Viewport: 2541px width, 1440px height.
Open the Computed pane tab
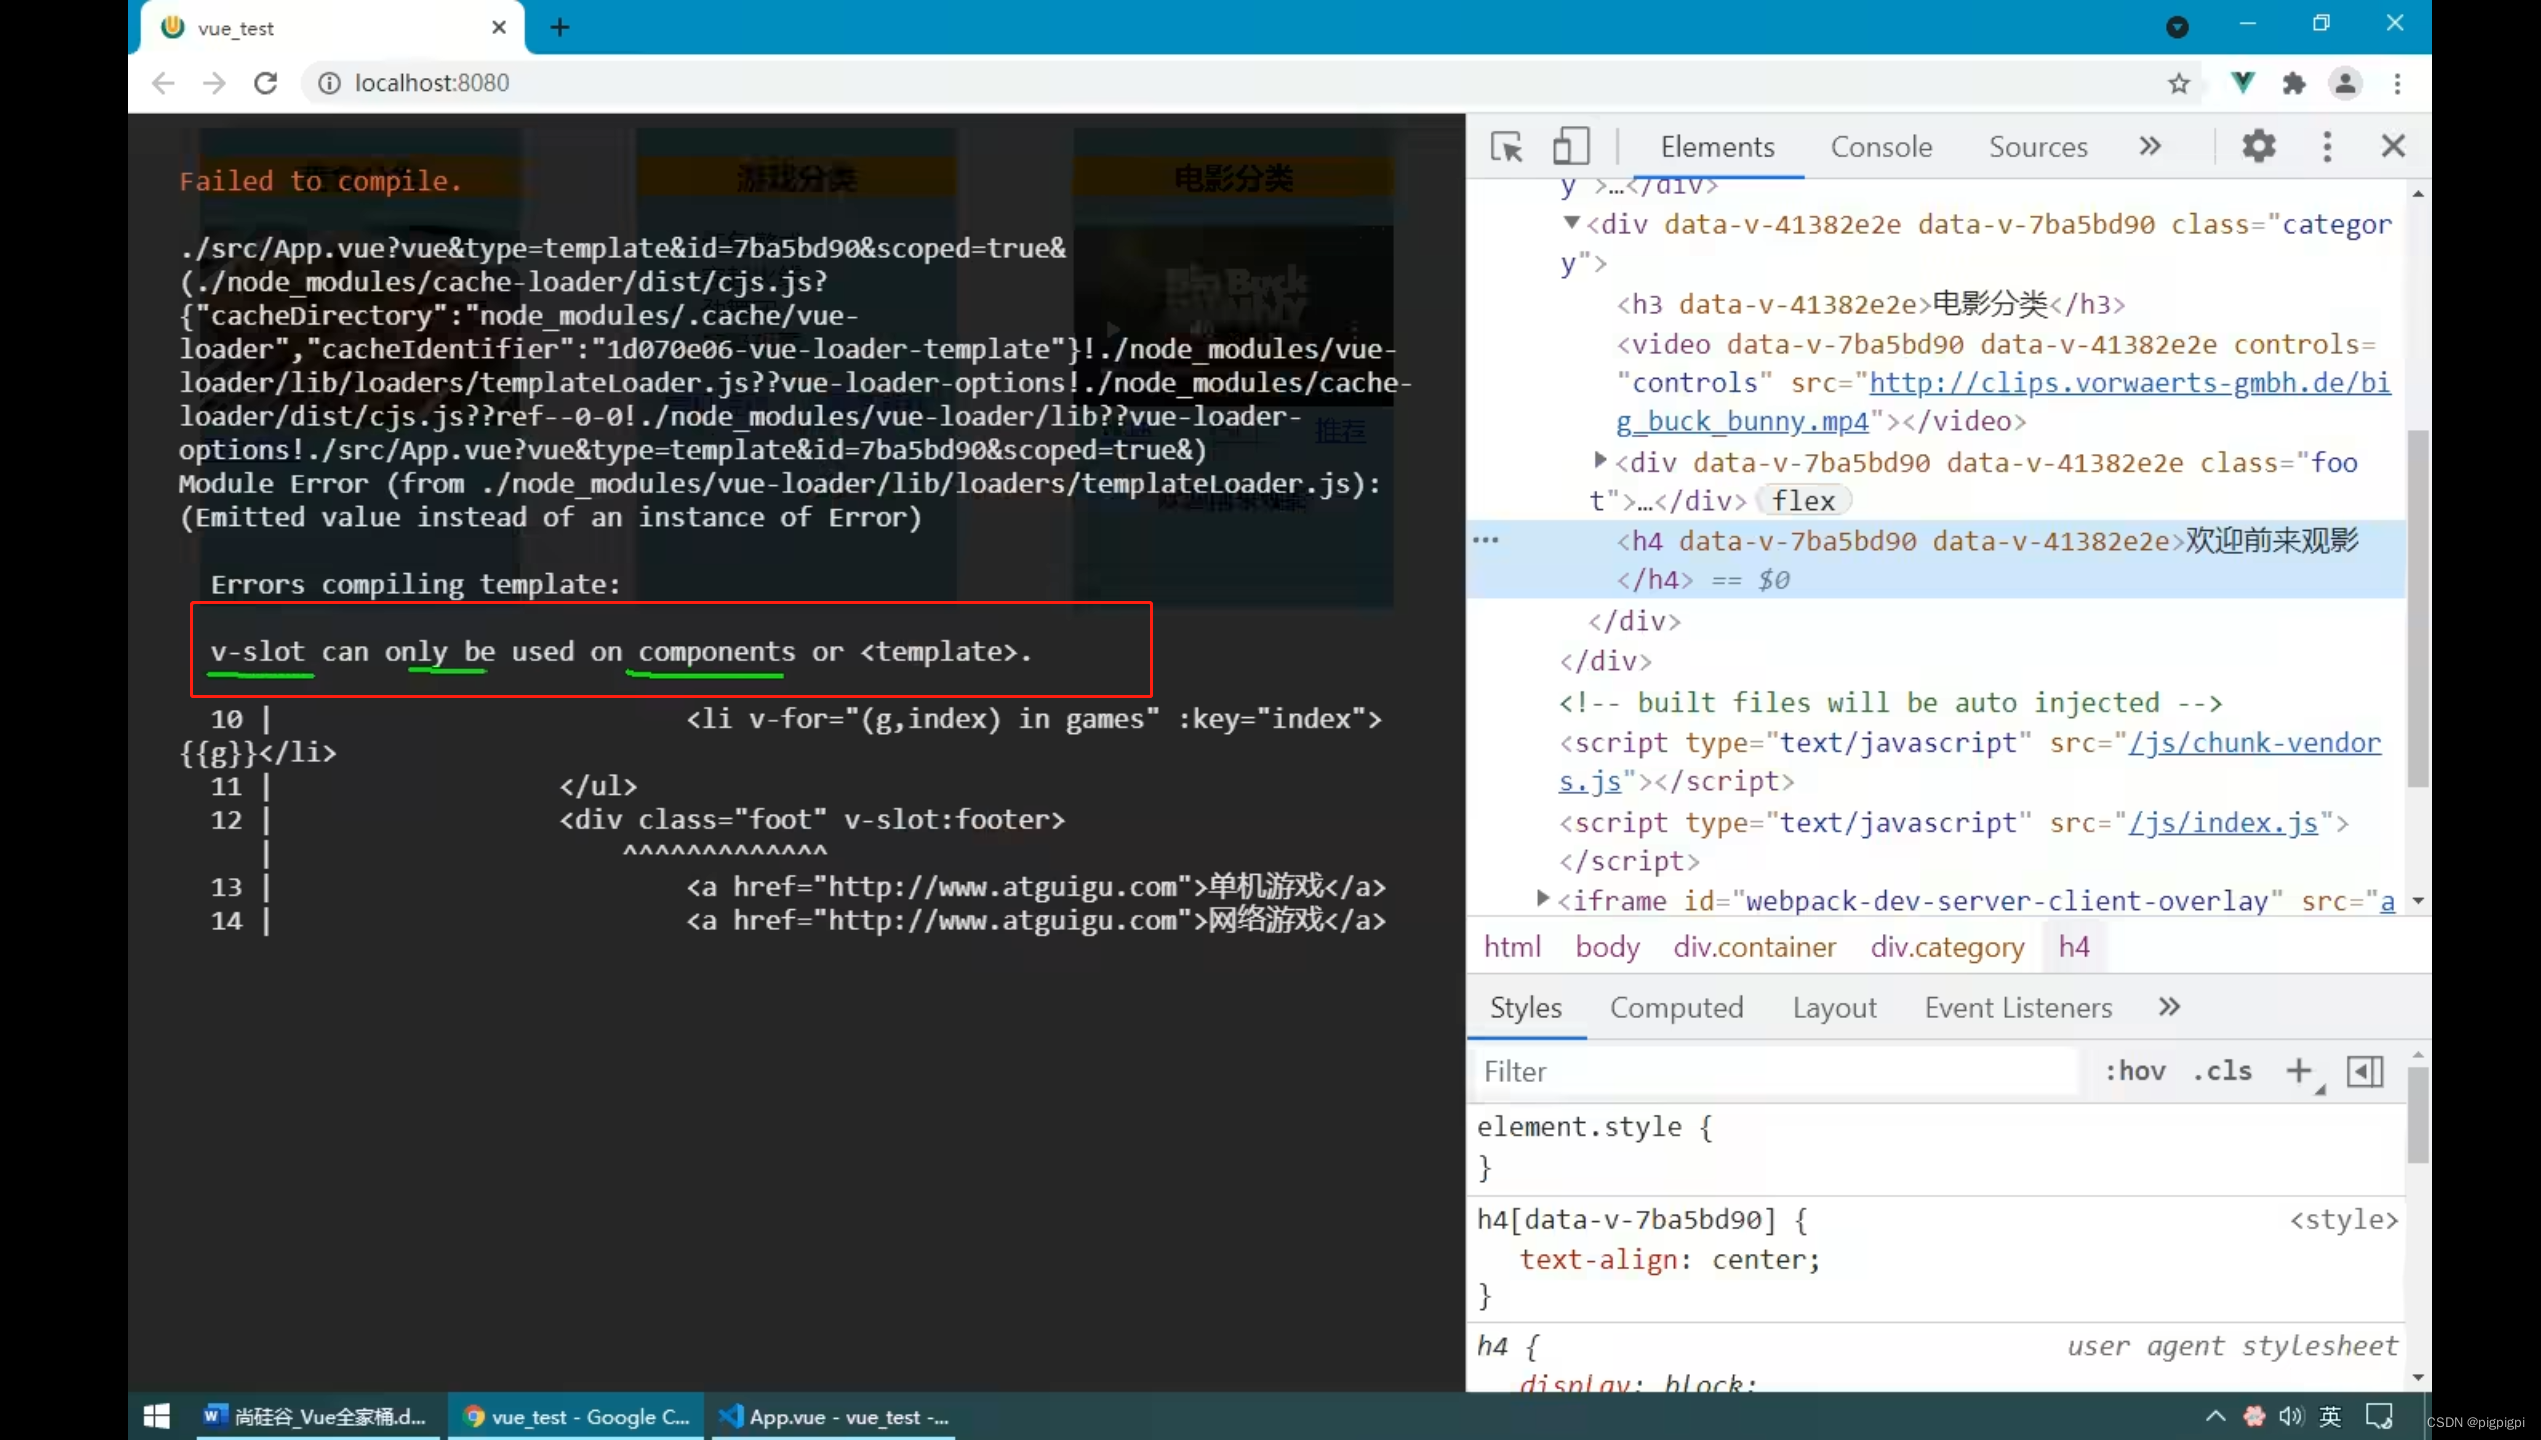click(1676, 1008)
